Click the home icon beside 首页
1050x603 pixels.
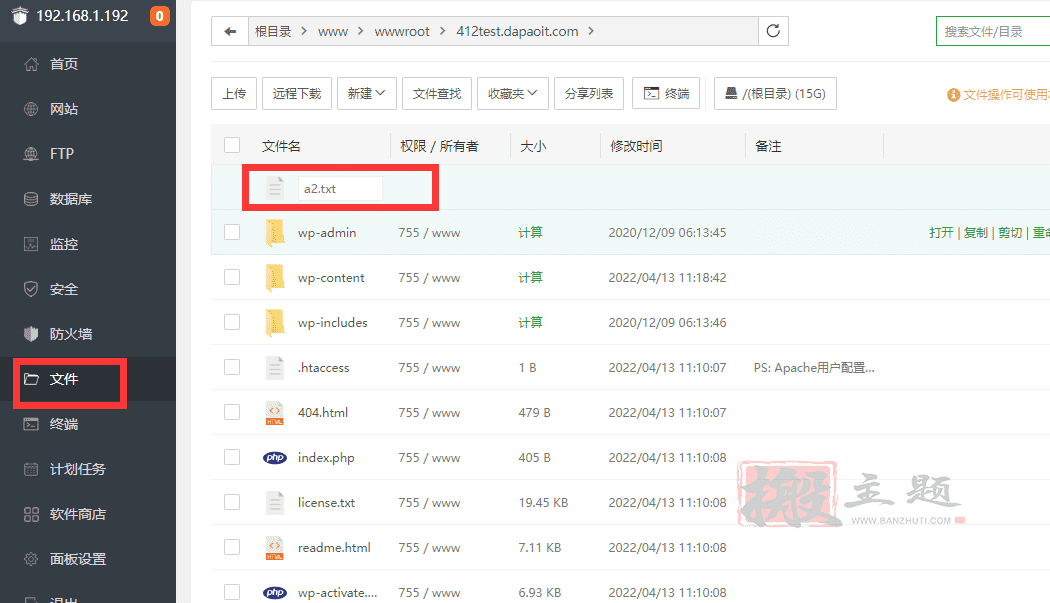(x=31, y=64)
